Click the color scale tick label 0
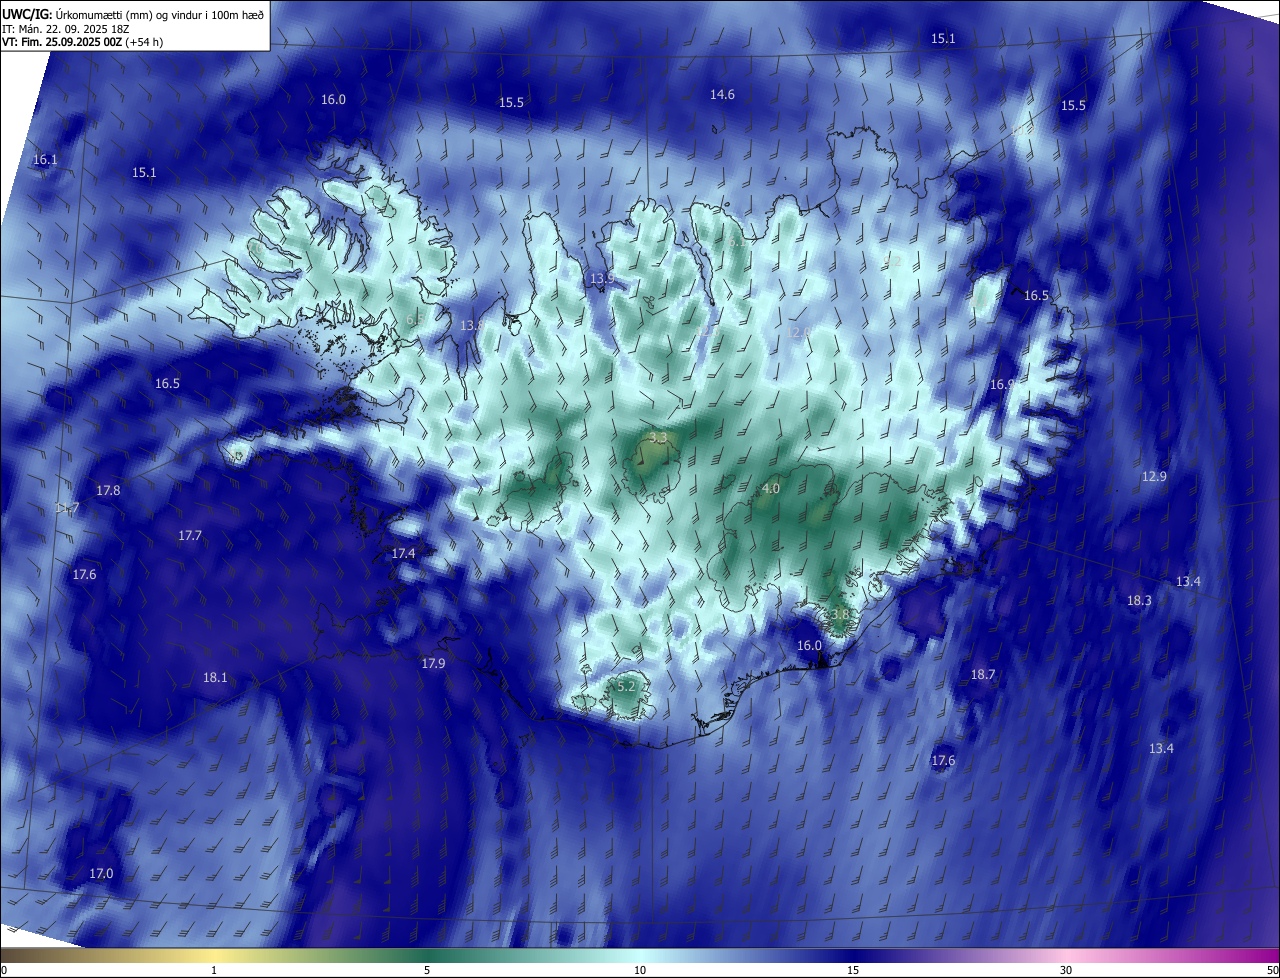Screen dimensions: 1280x978 click(x=3, y=970)
